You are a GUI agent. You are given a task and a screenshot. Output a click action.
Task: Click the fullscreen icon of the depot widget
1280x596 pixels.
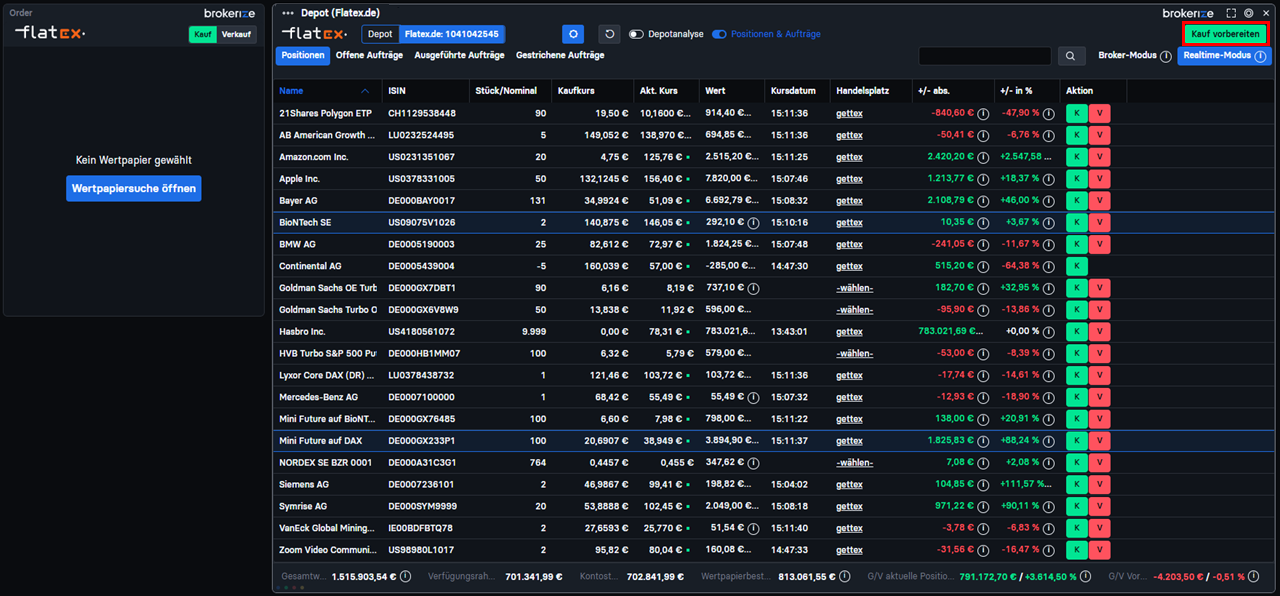1231,13
